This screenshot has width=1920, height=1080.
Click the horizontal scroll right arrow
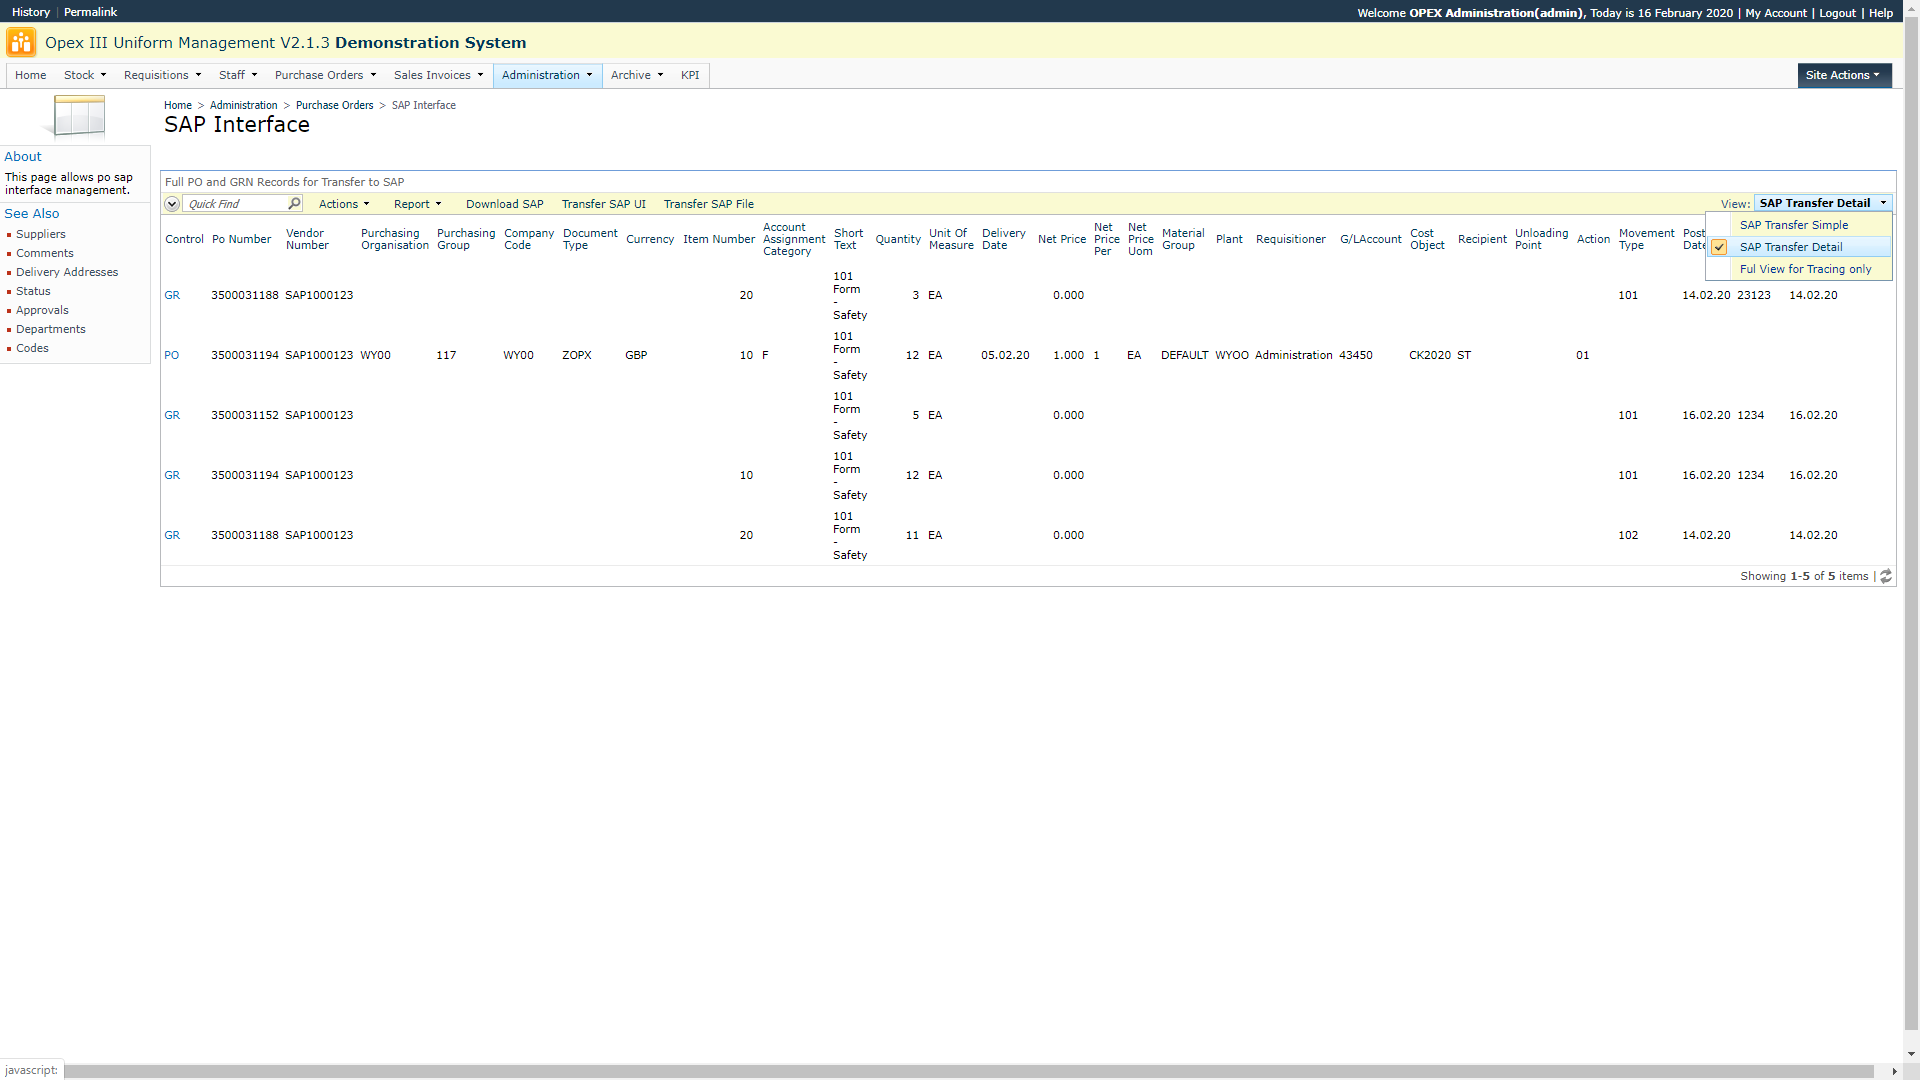(1894, 1071)
